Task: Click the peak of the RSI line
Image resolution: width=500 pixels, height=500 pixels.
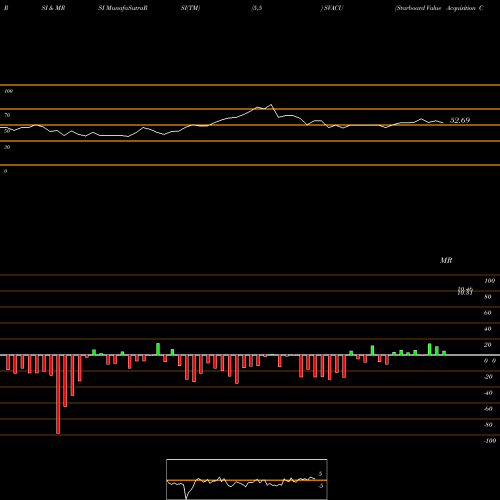Action: (x=271, y=105)
